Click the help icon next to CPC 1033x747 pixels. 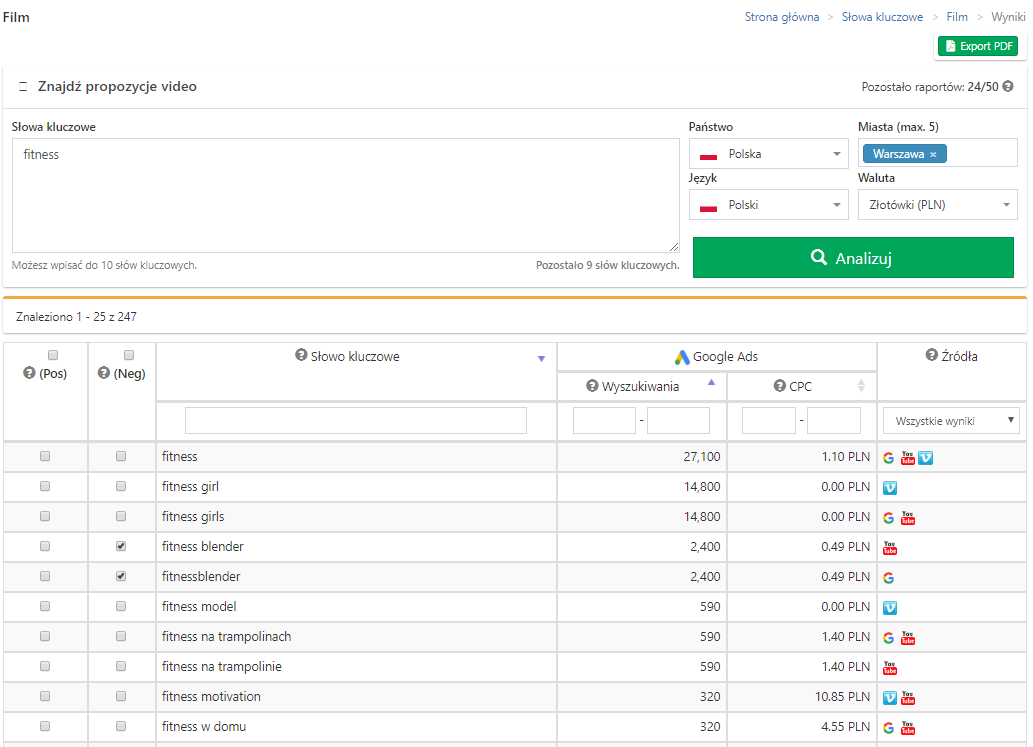(x=780, y=386)
